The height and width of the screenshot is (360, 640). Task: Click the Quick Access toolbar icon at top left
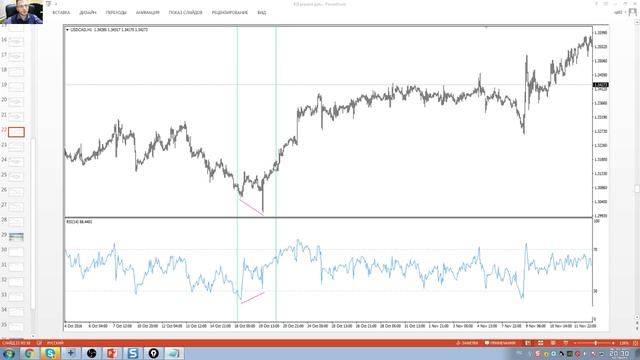point(49,4)
